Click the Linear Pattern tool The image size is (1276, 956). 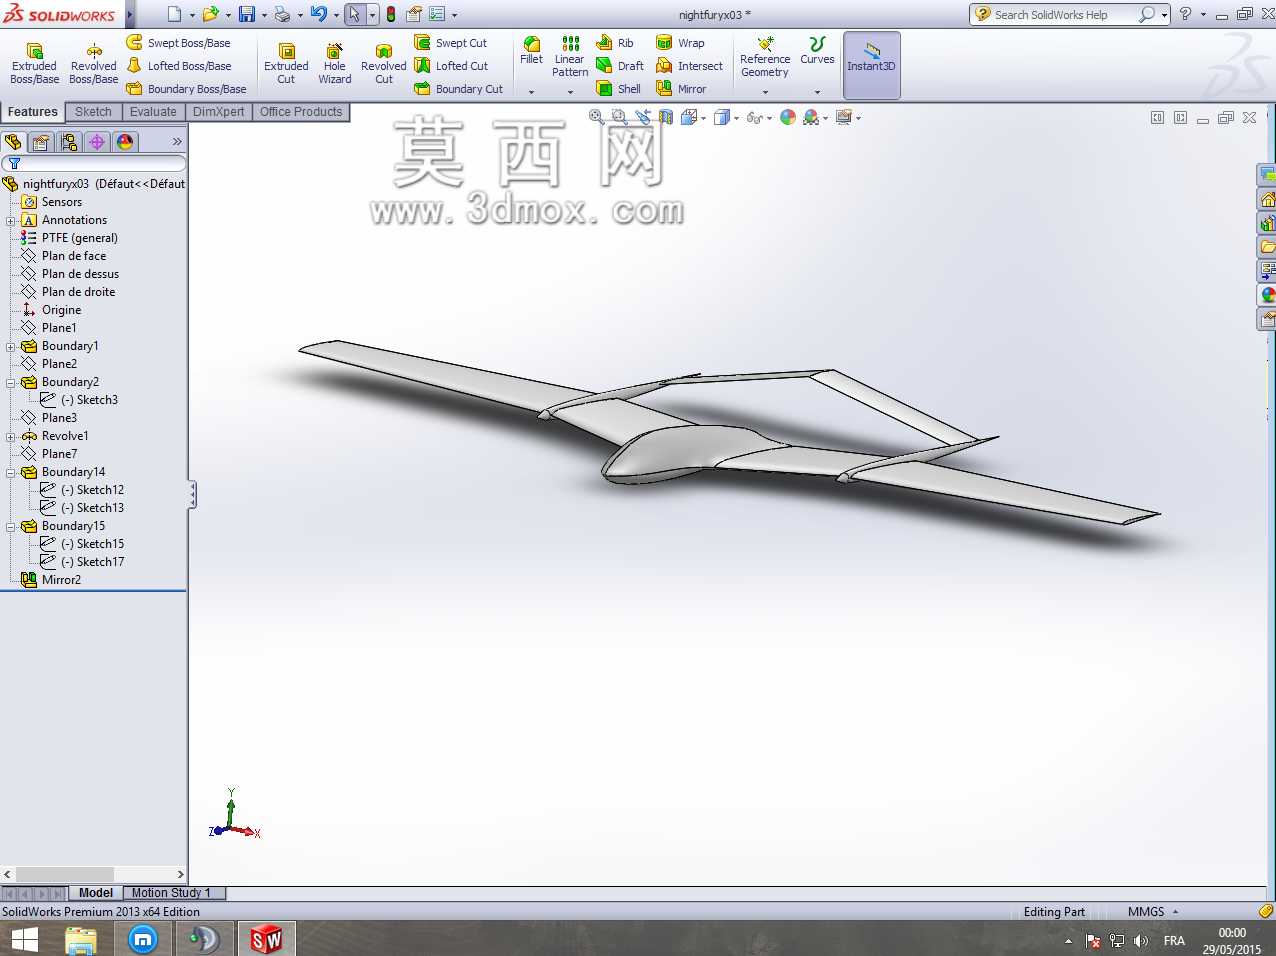570,57
